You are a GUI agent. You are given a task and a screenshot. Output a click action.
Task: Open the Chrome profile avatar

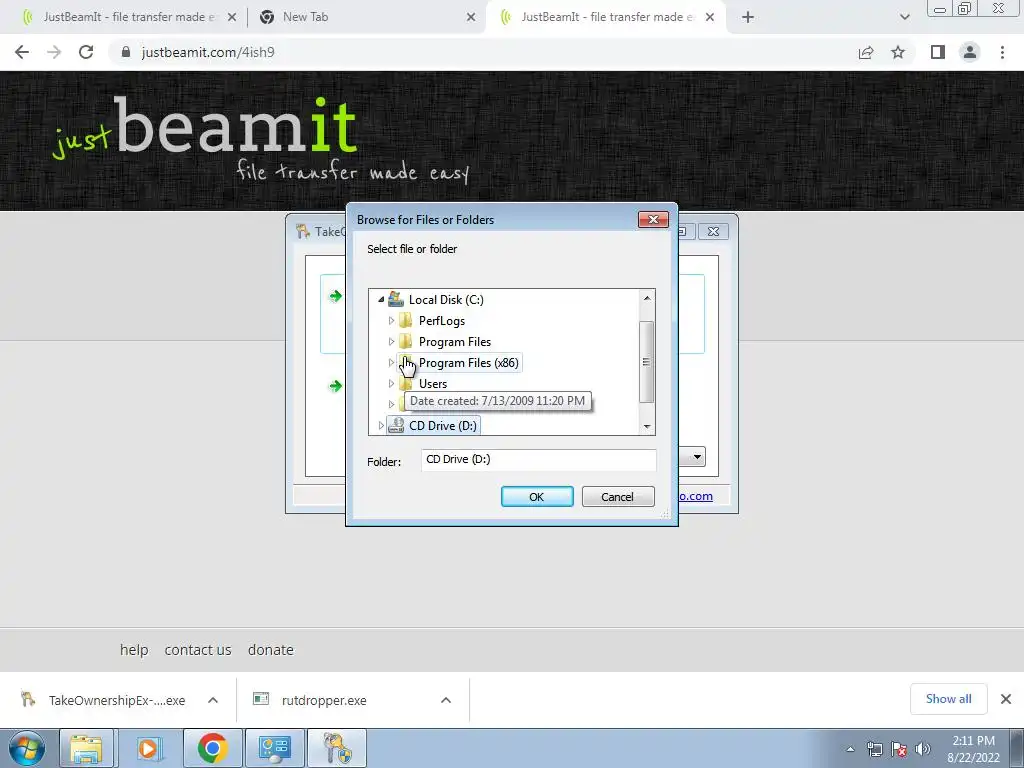[x=970, y=52]
